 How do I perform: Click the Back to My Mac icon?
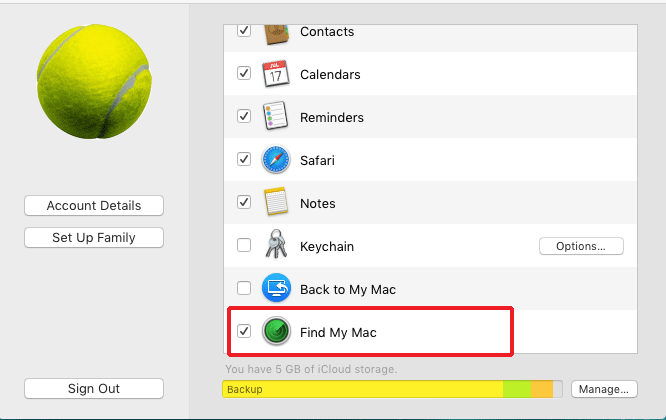coord(276,289)
